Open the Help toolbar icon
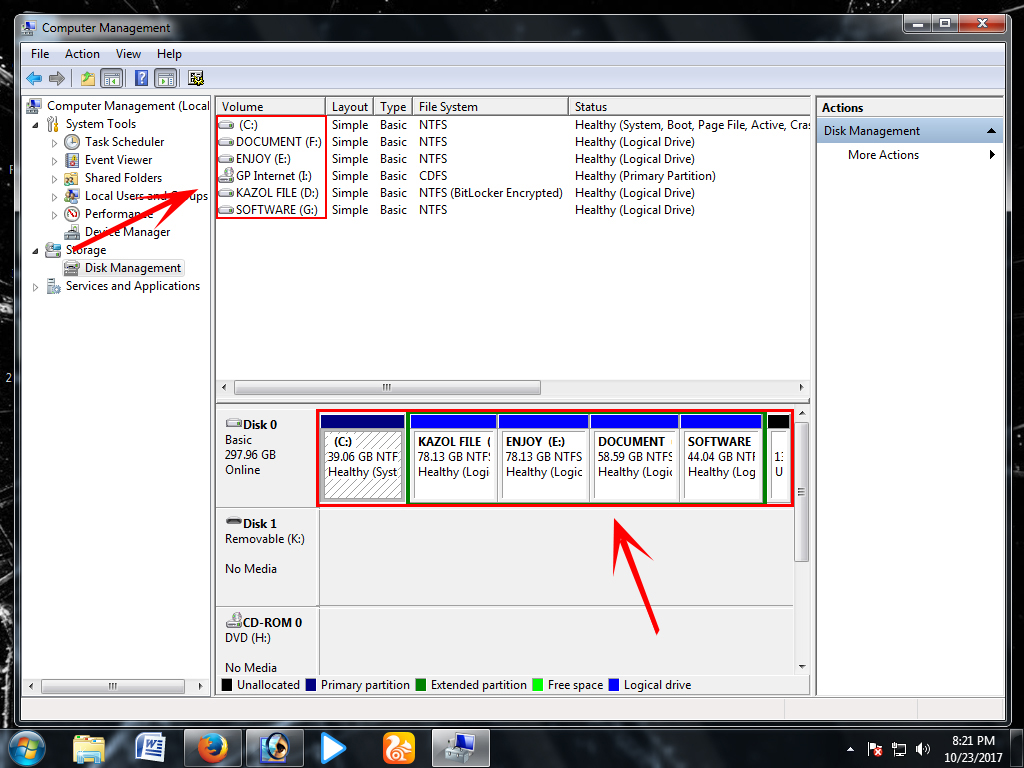1024x768 pixels. coord(141,79)
